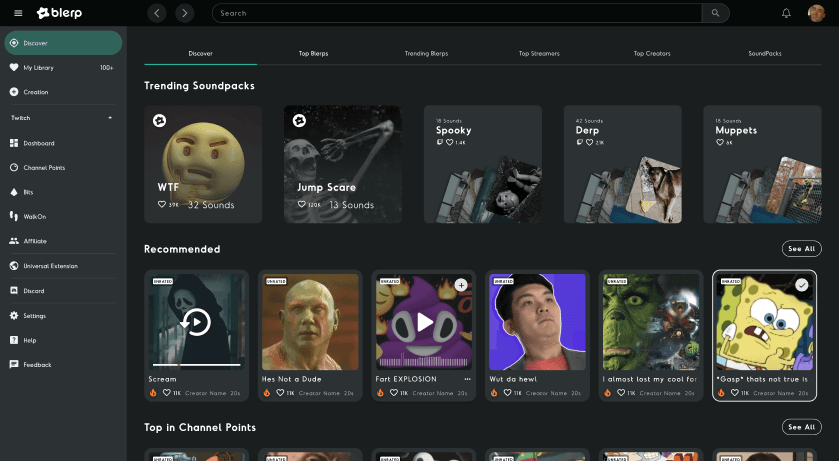This screenshot has height=461, width=839.
Task: Like the Scream blerp heart icon
Action: 166,393
